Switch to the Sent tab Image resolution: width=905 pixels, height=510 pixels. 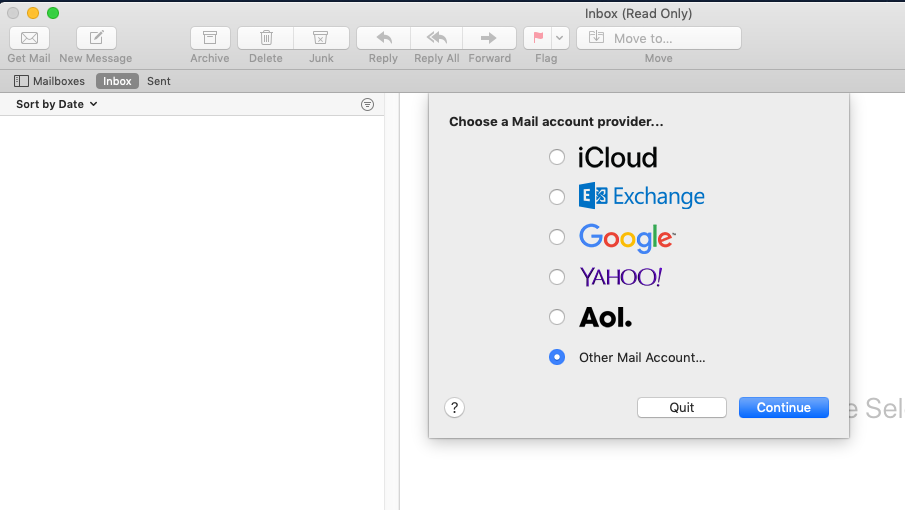coord(159,81)
